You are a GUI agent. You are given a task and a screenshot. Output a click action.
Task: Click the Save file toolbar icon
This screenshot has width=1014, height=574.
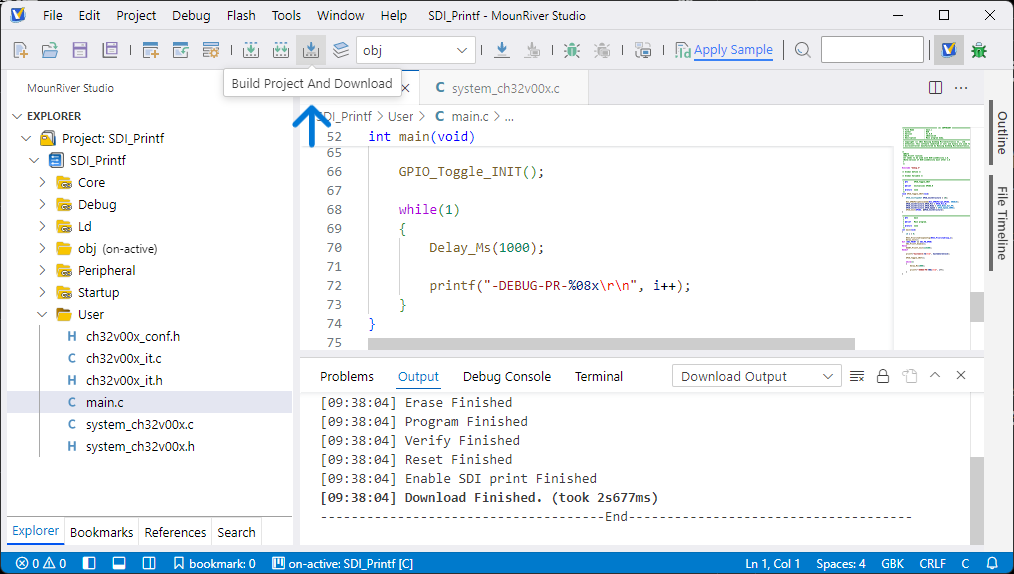79,49
